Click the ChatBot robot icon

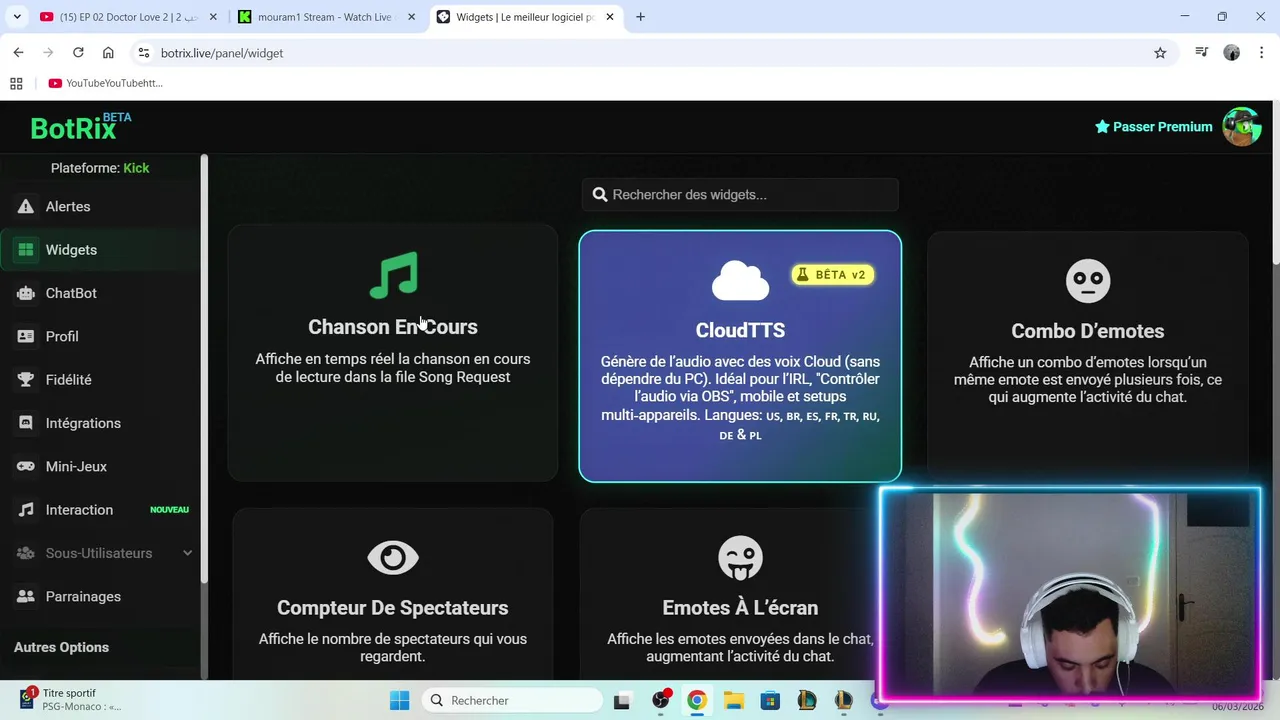tap(26, 293)
